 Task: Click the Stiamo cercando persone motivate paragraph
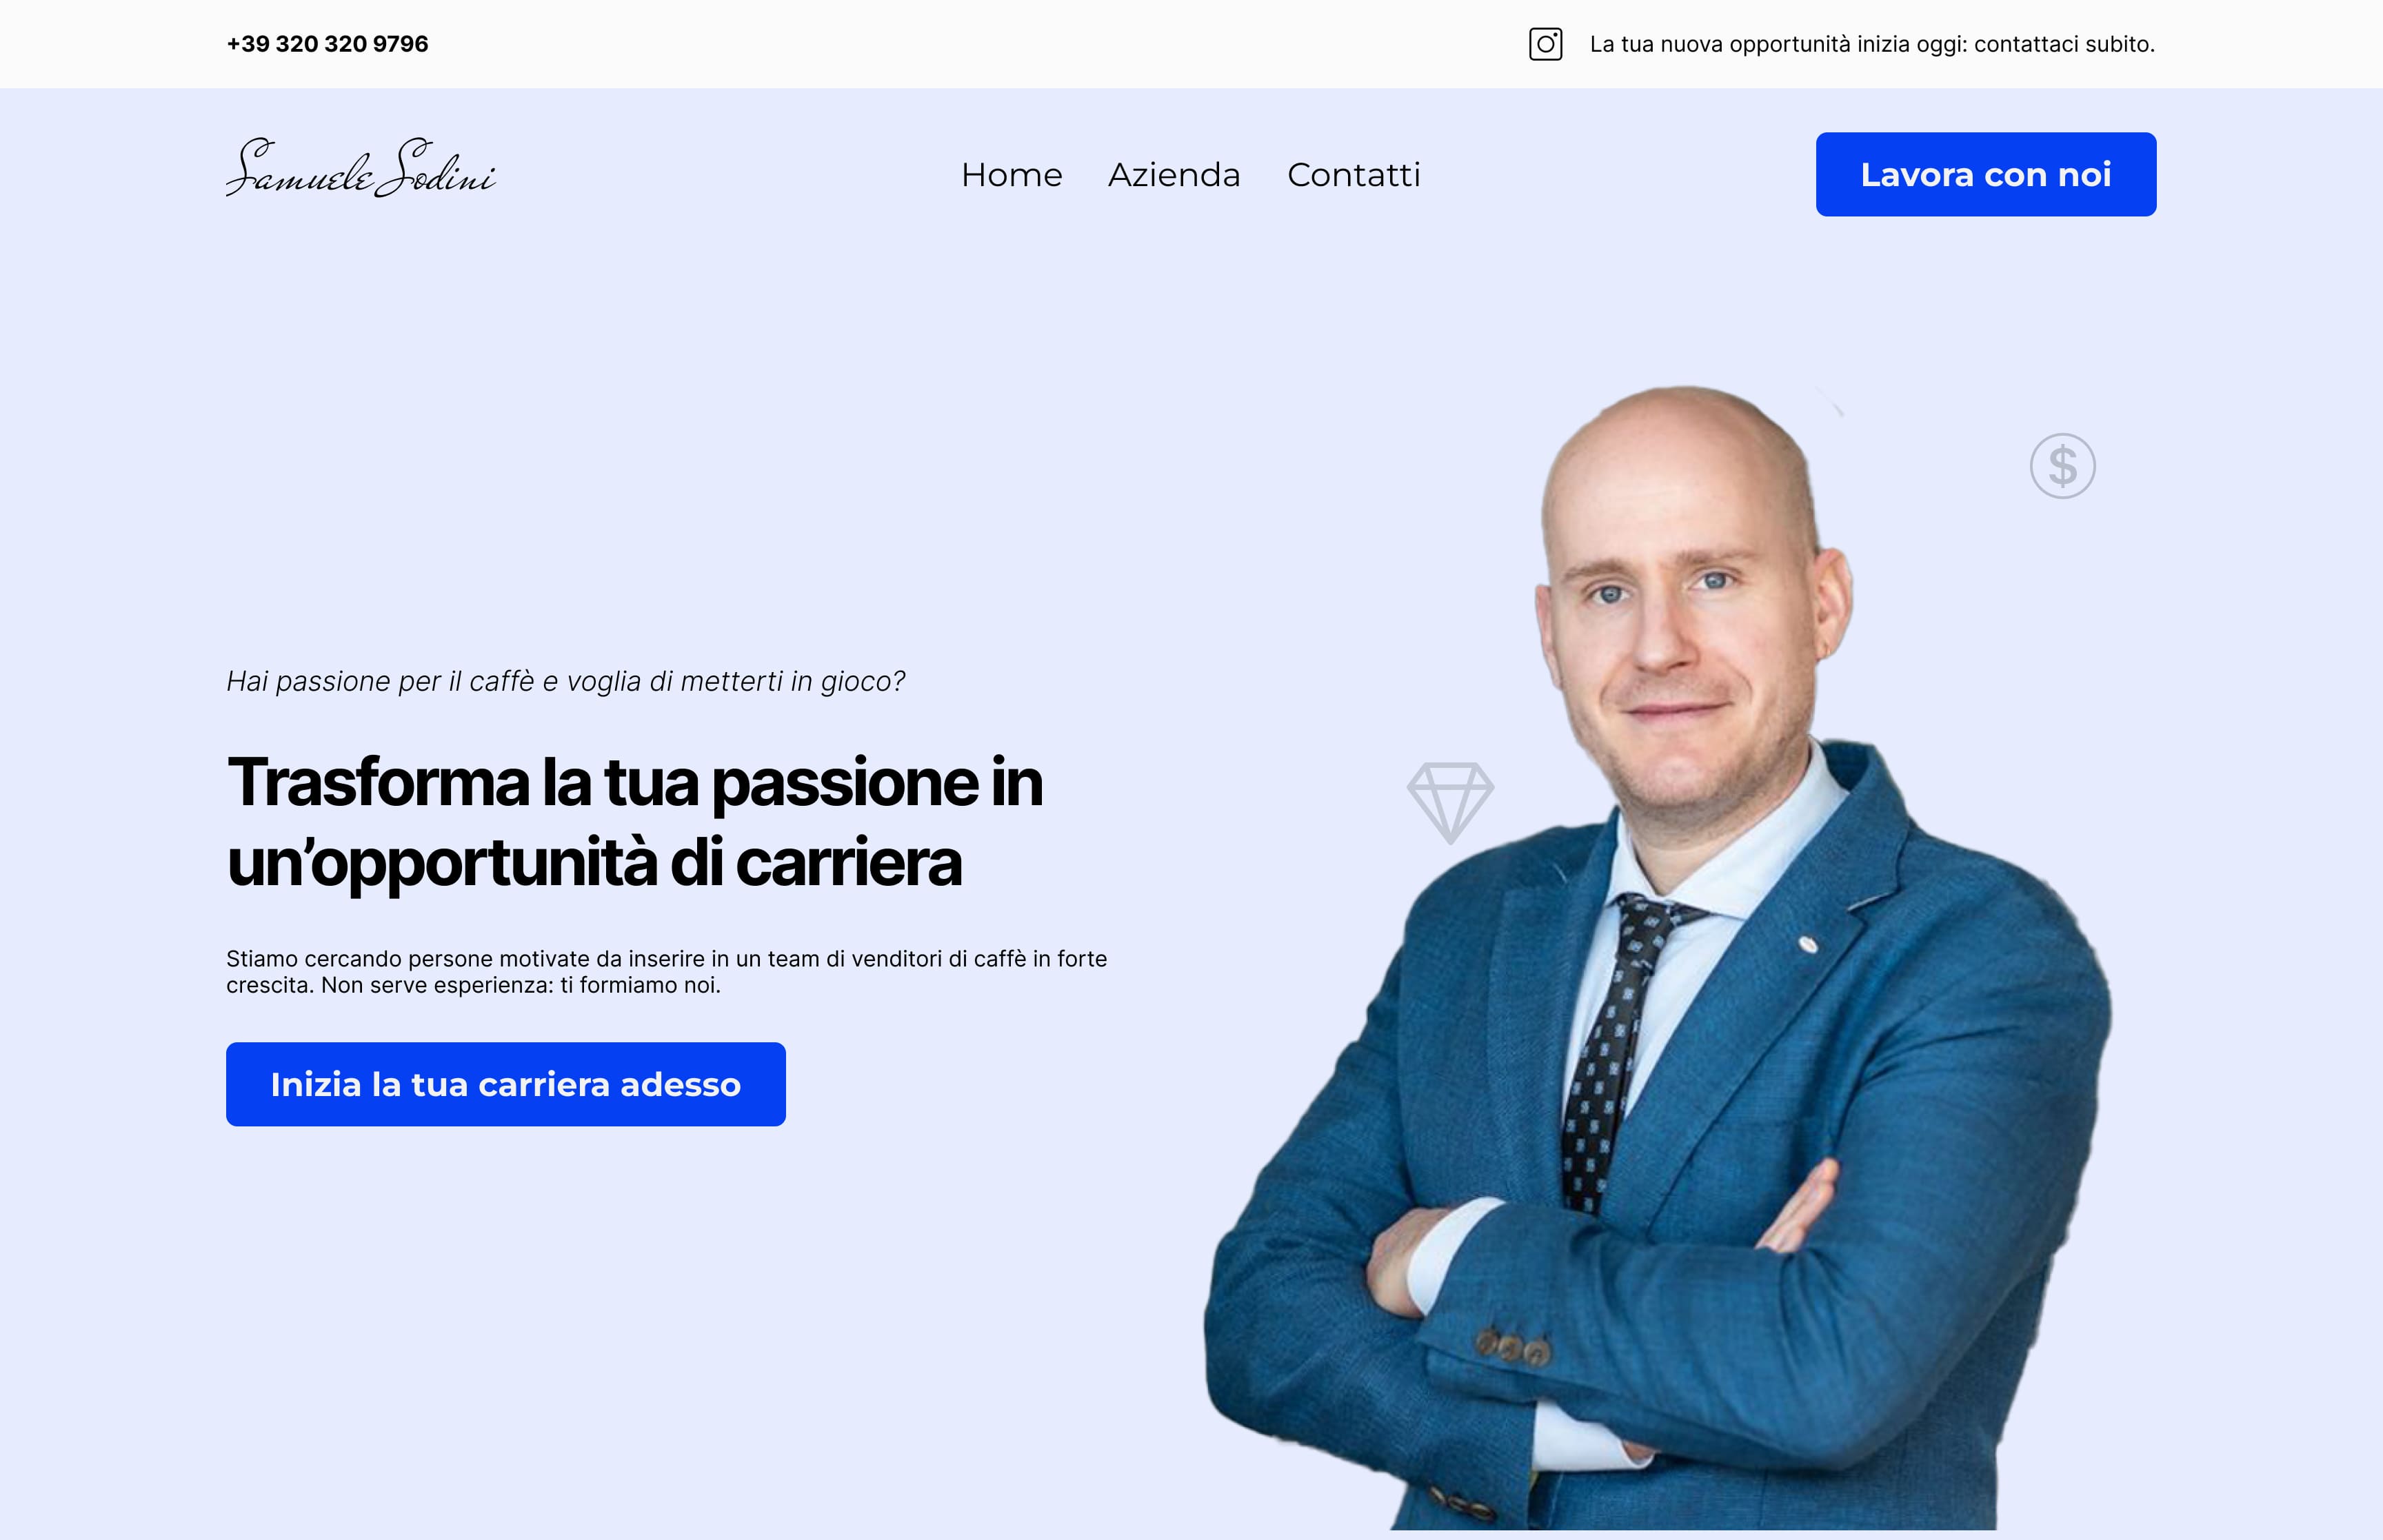[667, 971]
